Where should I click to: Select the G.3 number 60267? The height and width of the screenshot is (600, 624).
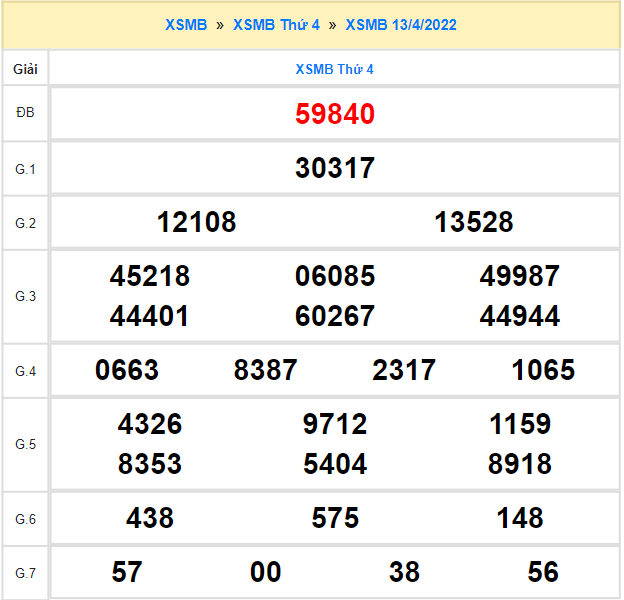[x=334, y=317]
